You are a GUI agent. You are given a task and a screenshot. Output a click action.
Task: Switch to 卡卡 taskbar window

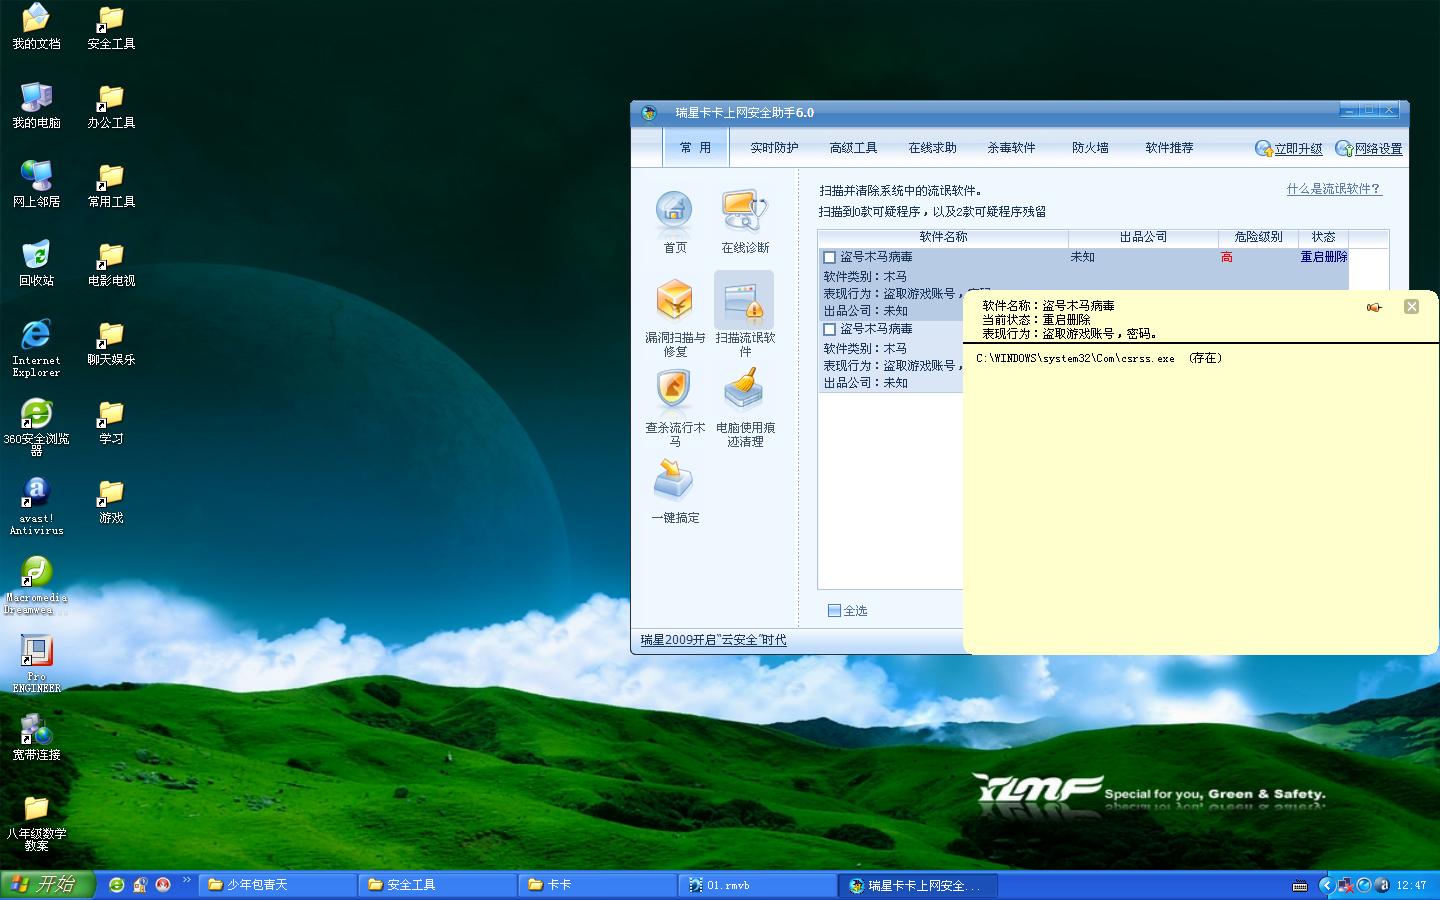[x=599, y=885]
